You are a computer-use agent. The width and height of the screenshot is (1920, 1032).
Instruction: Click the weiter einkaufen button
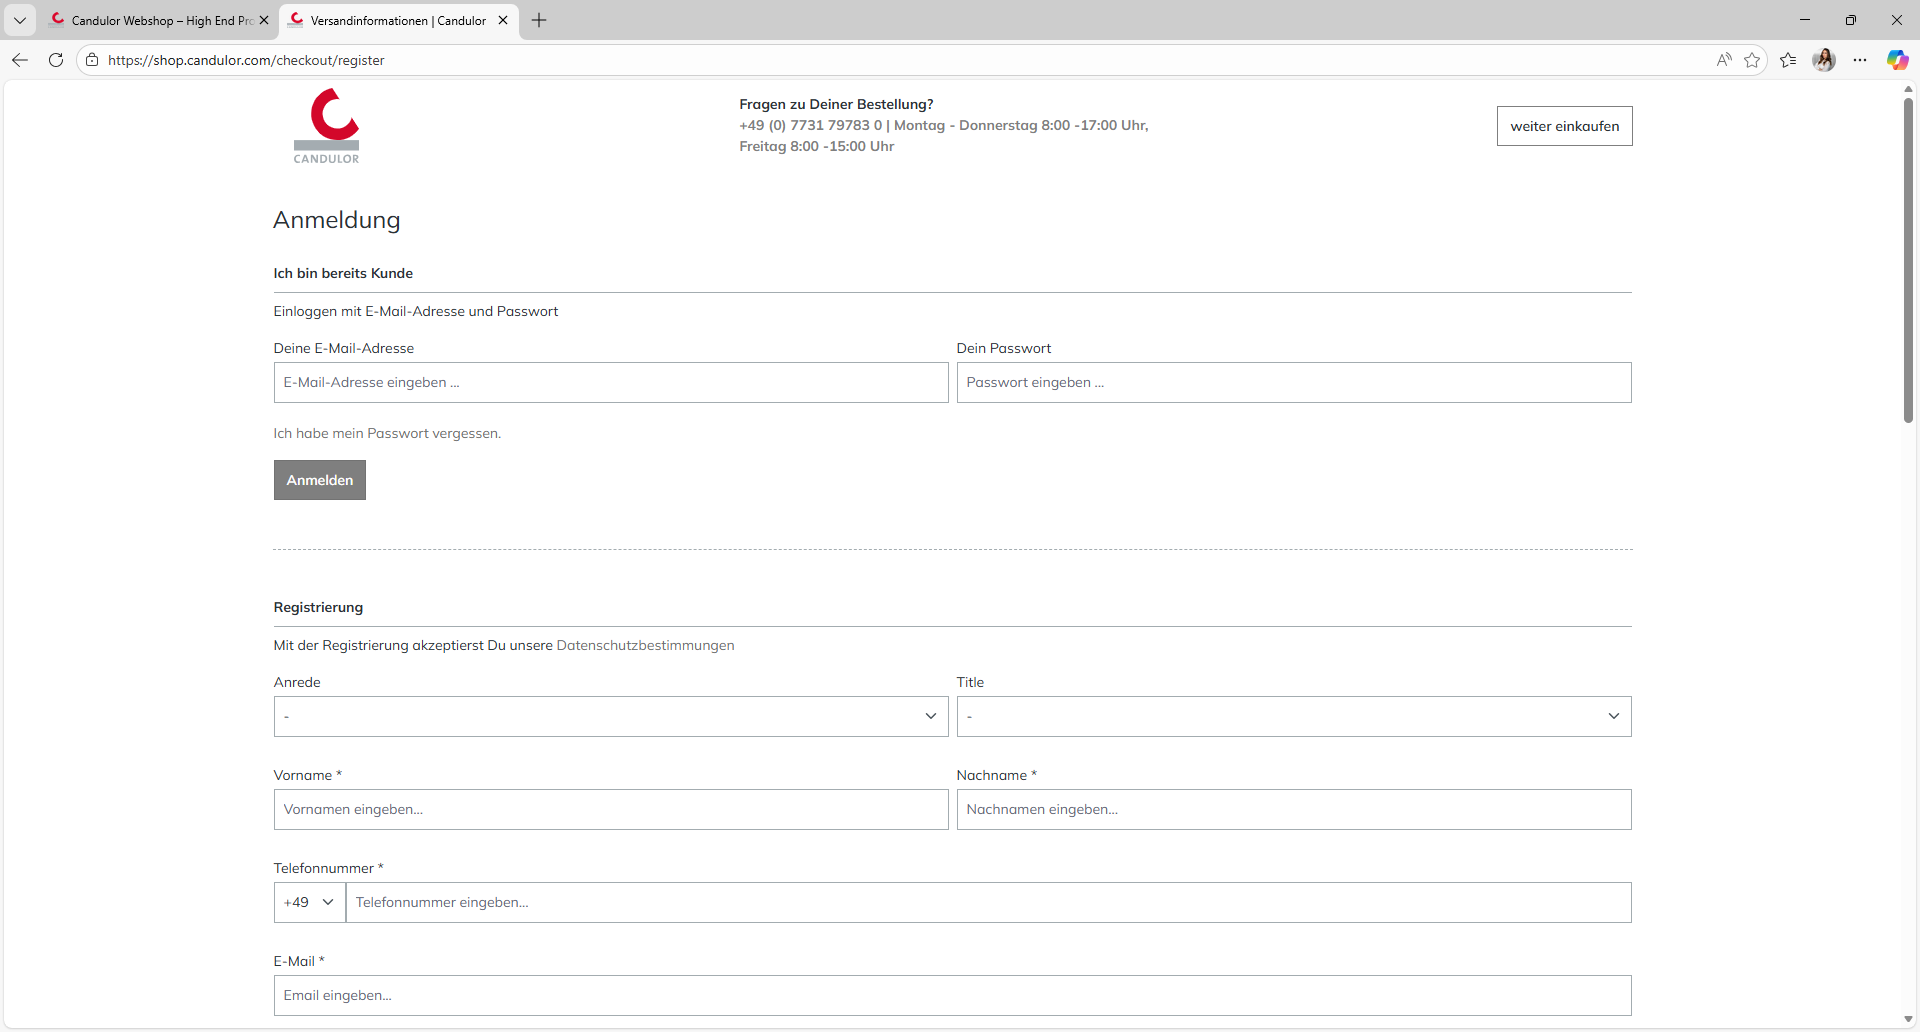(1564, 126)
